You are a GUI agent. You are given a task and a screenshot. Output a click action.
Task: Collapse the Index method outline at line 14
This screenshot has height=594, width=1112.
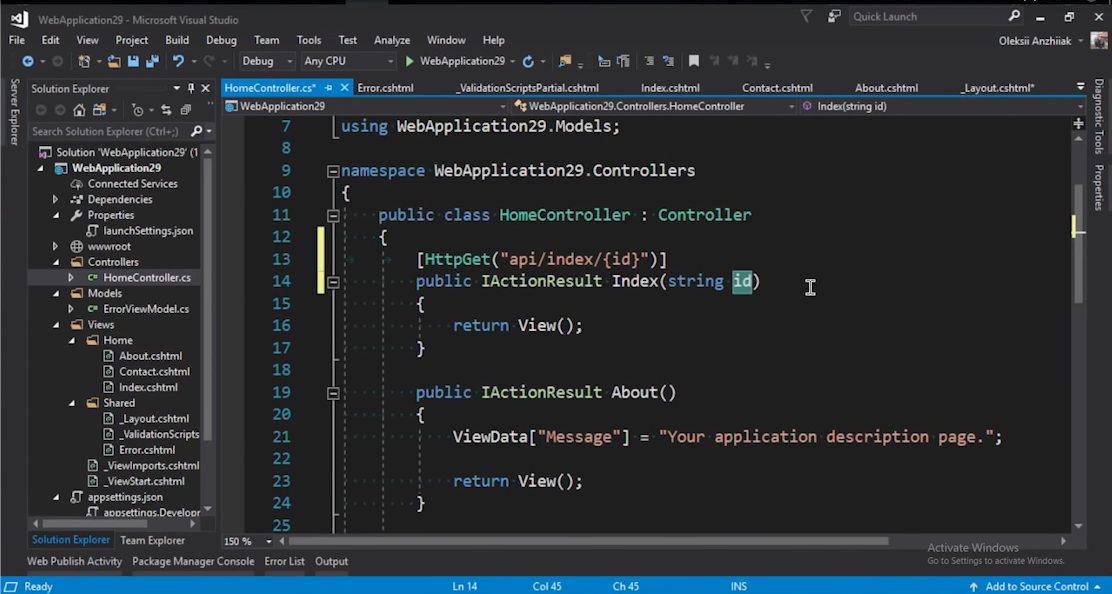pos(333,282)
